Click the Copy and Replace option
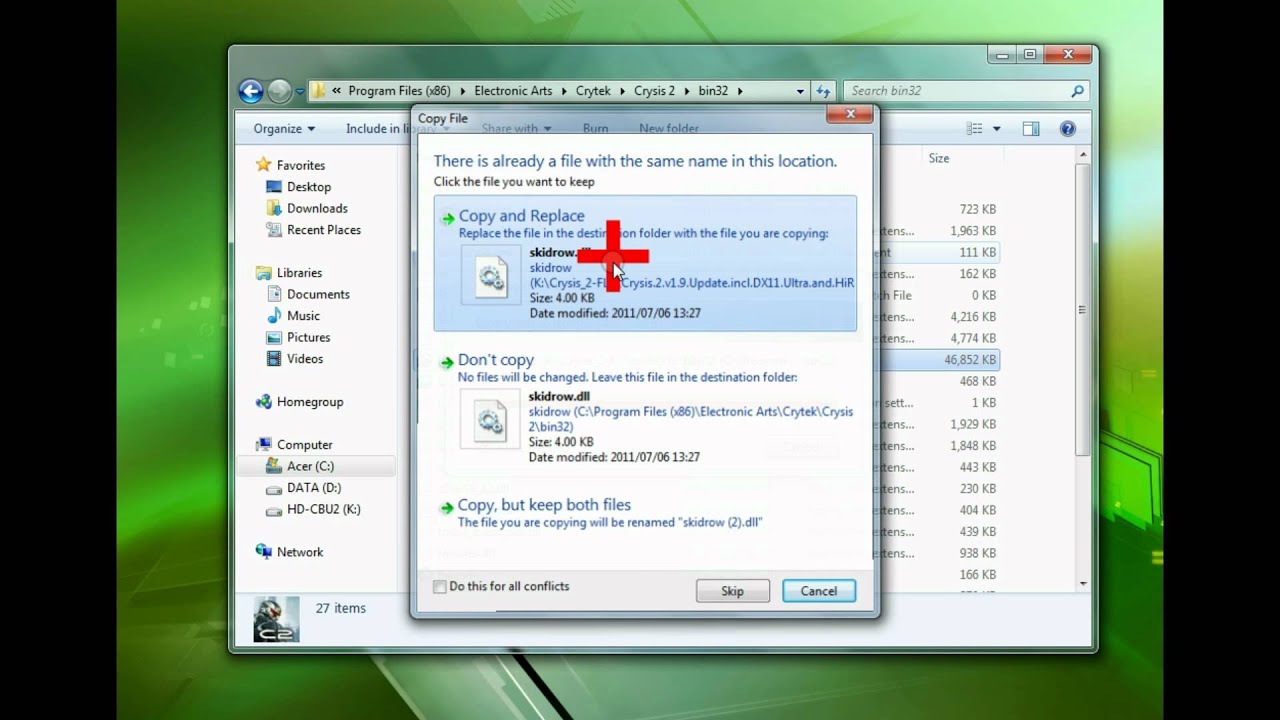The width and height of the screenshot is (1280, 720). (645, 263)
